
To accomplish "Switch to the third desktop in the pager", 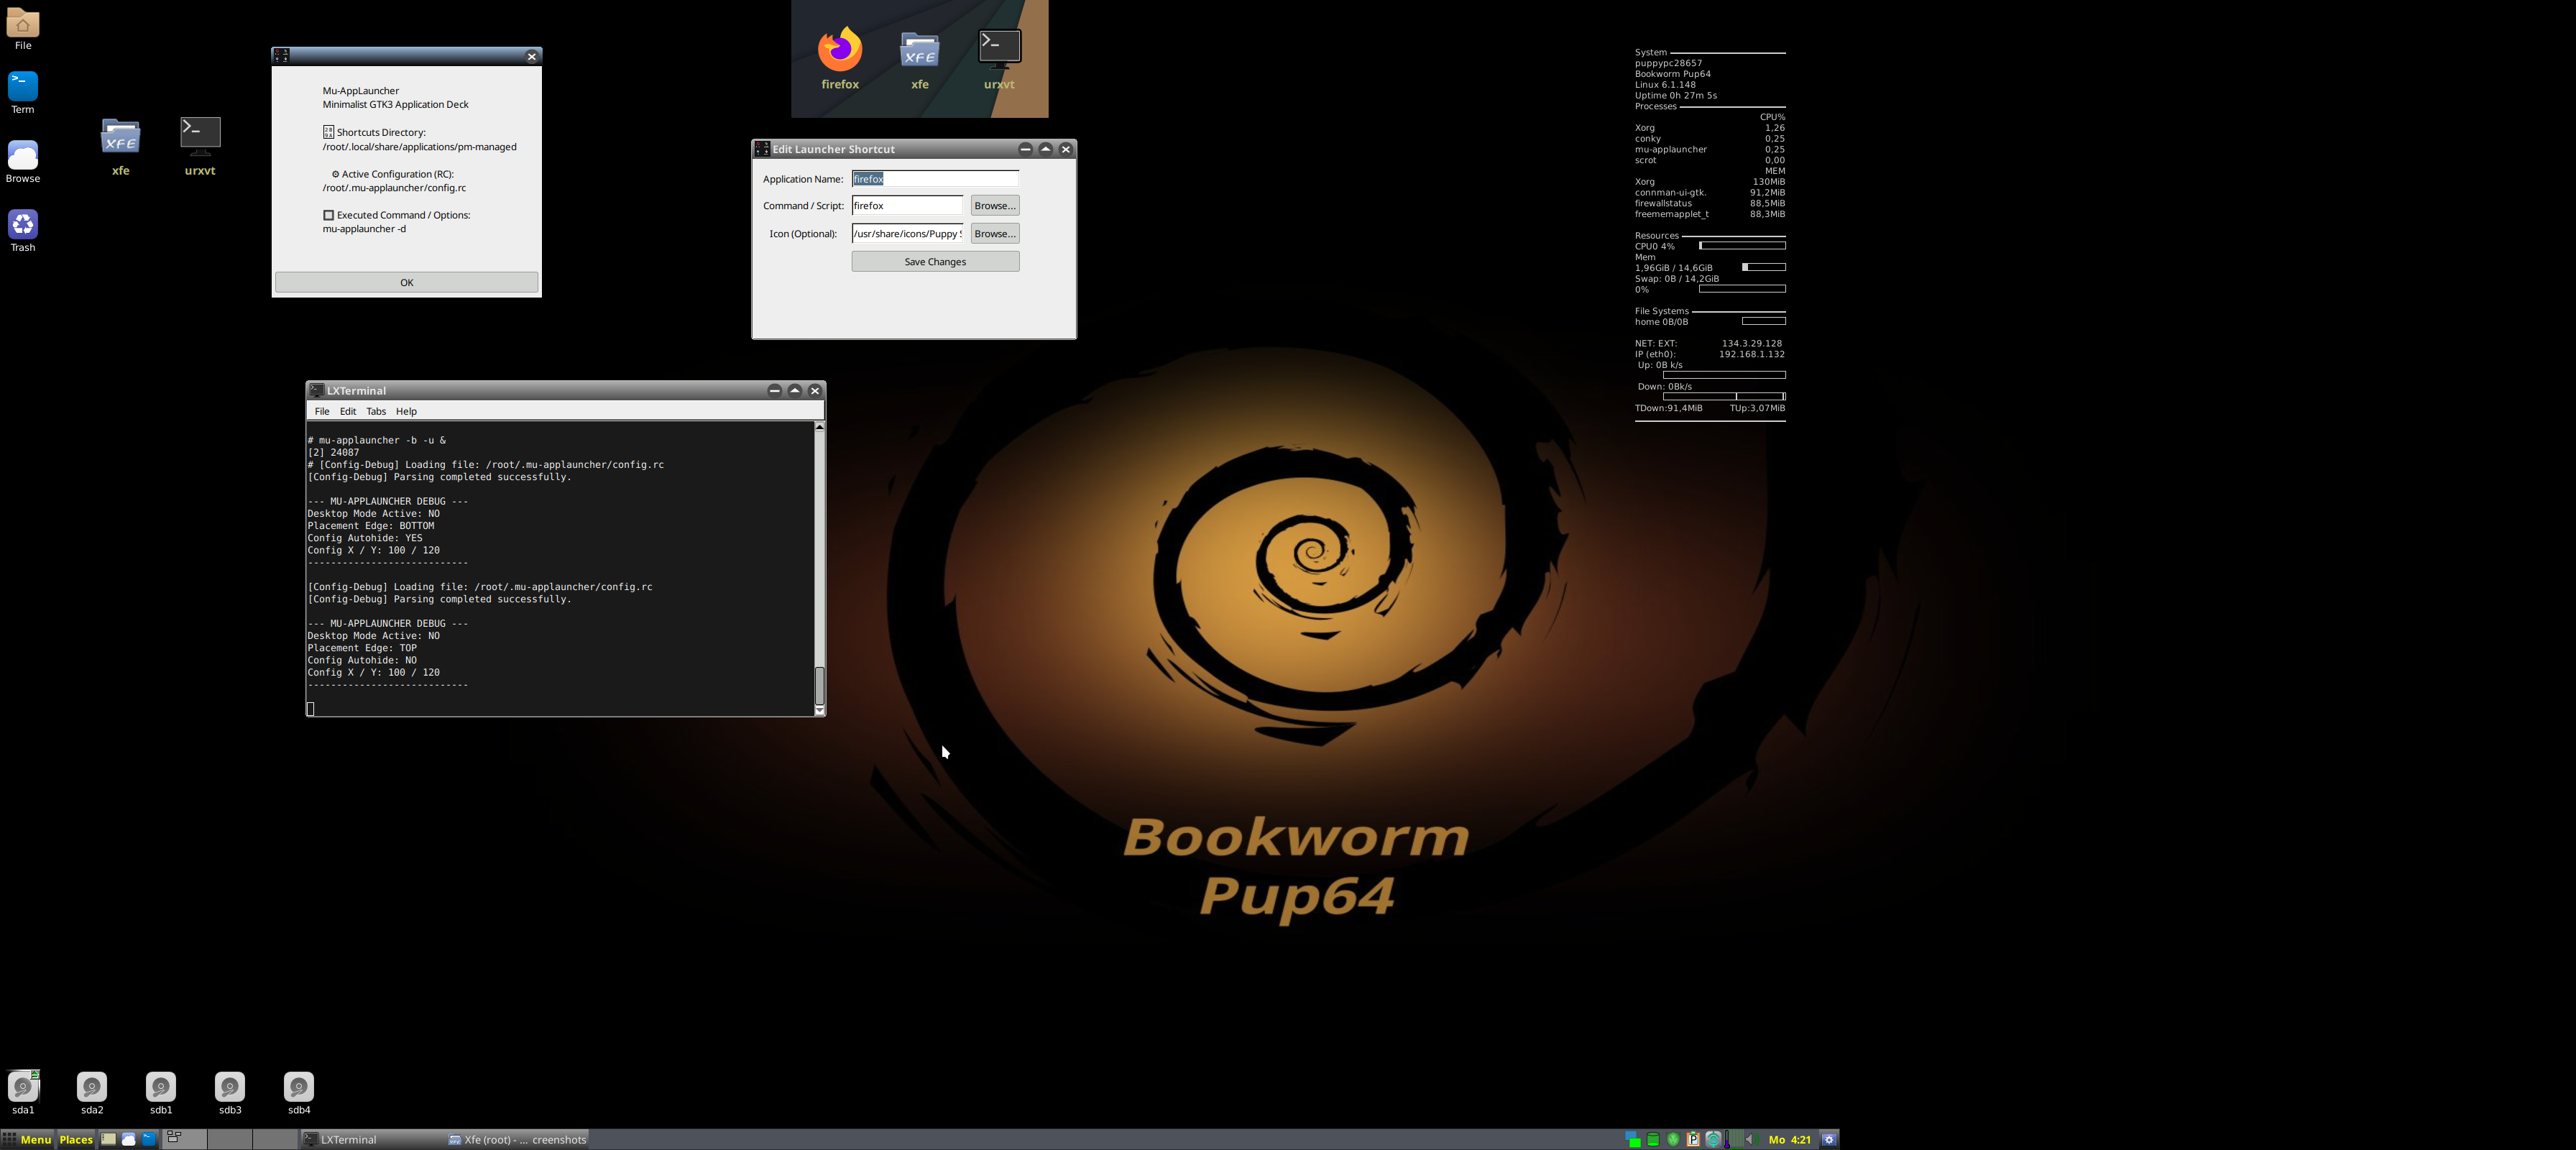I will click(x=275, y=1139).
